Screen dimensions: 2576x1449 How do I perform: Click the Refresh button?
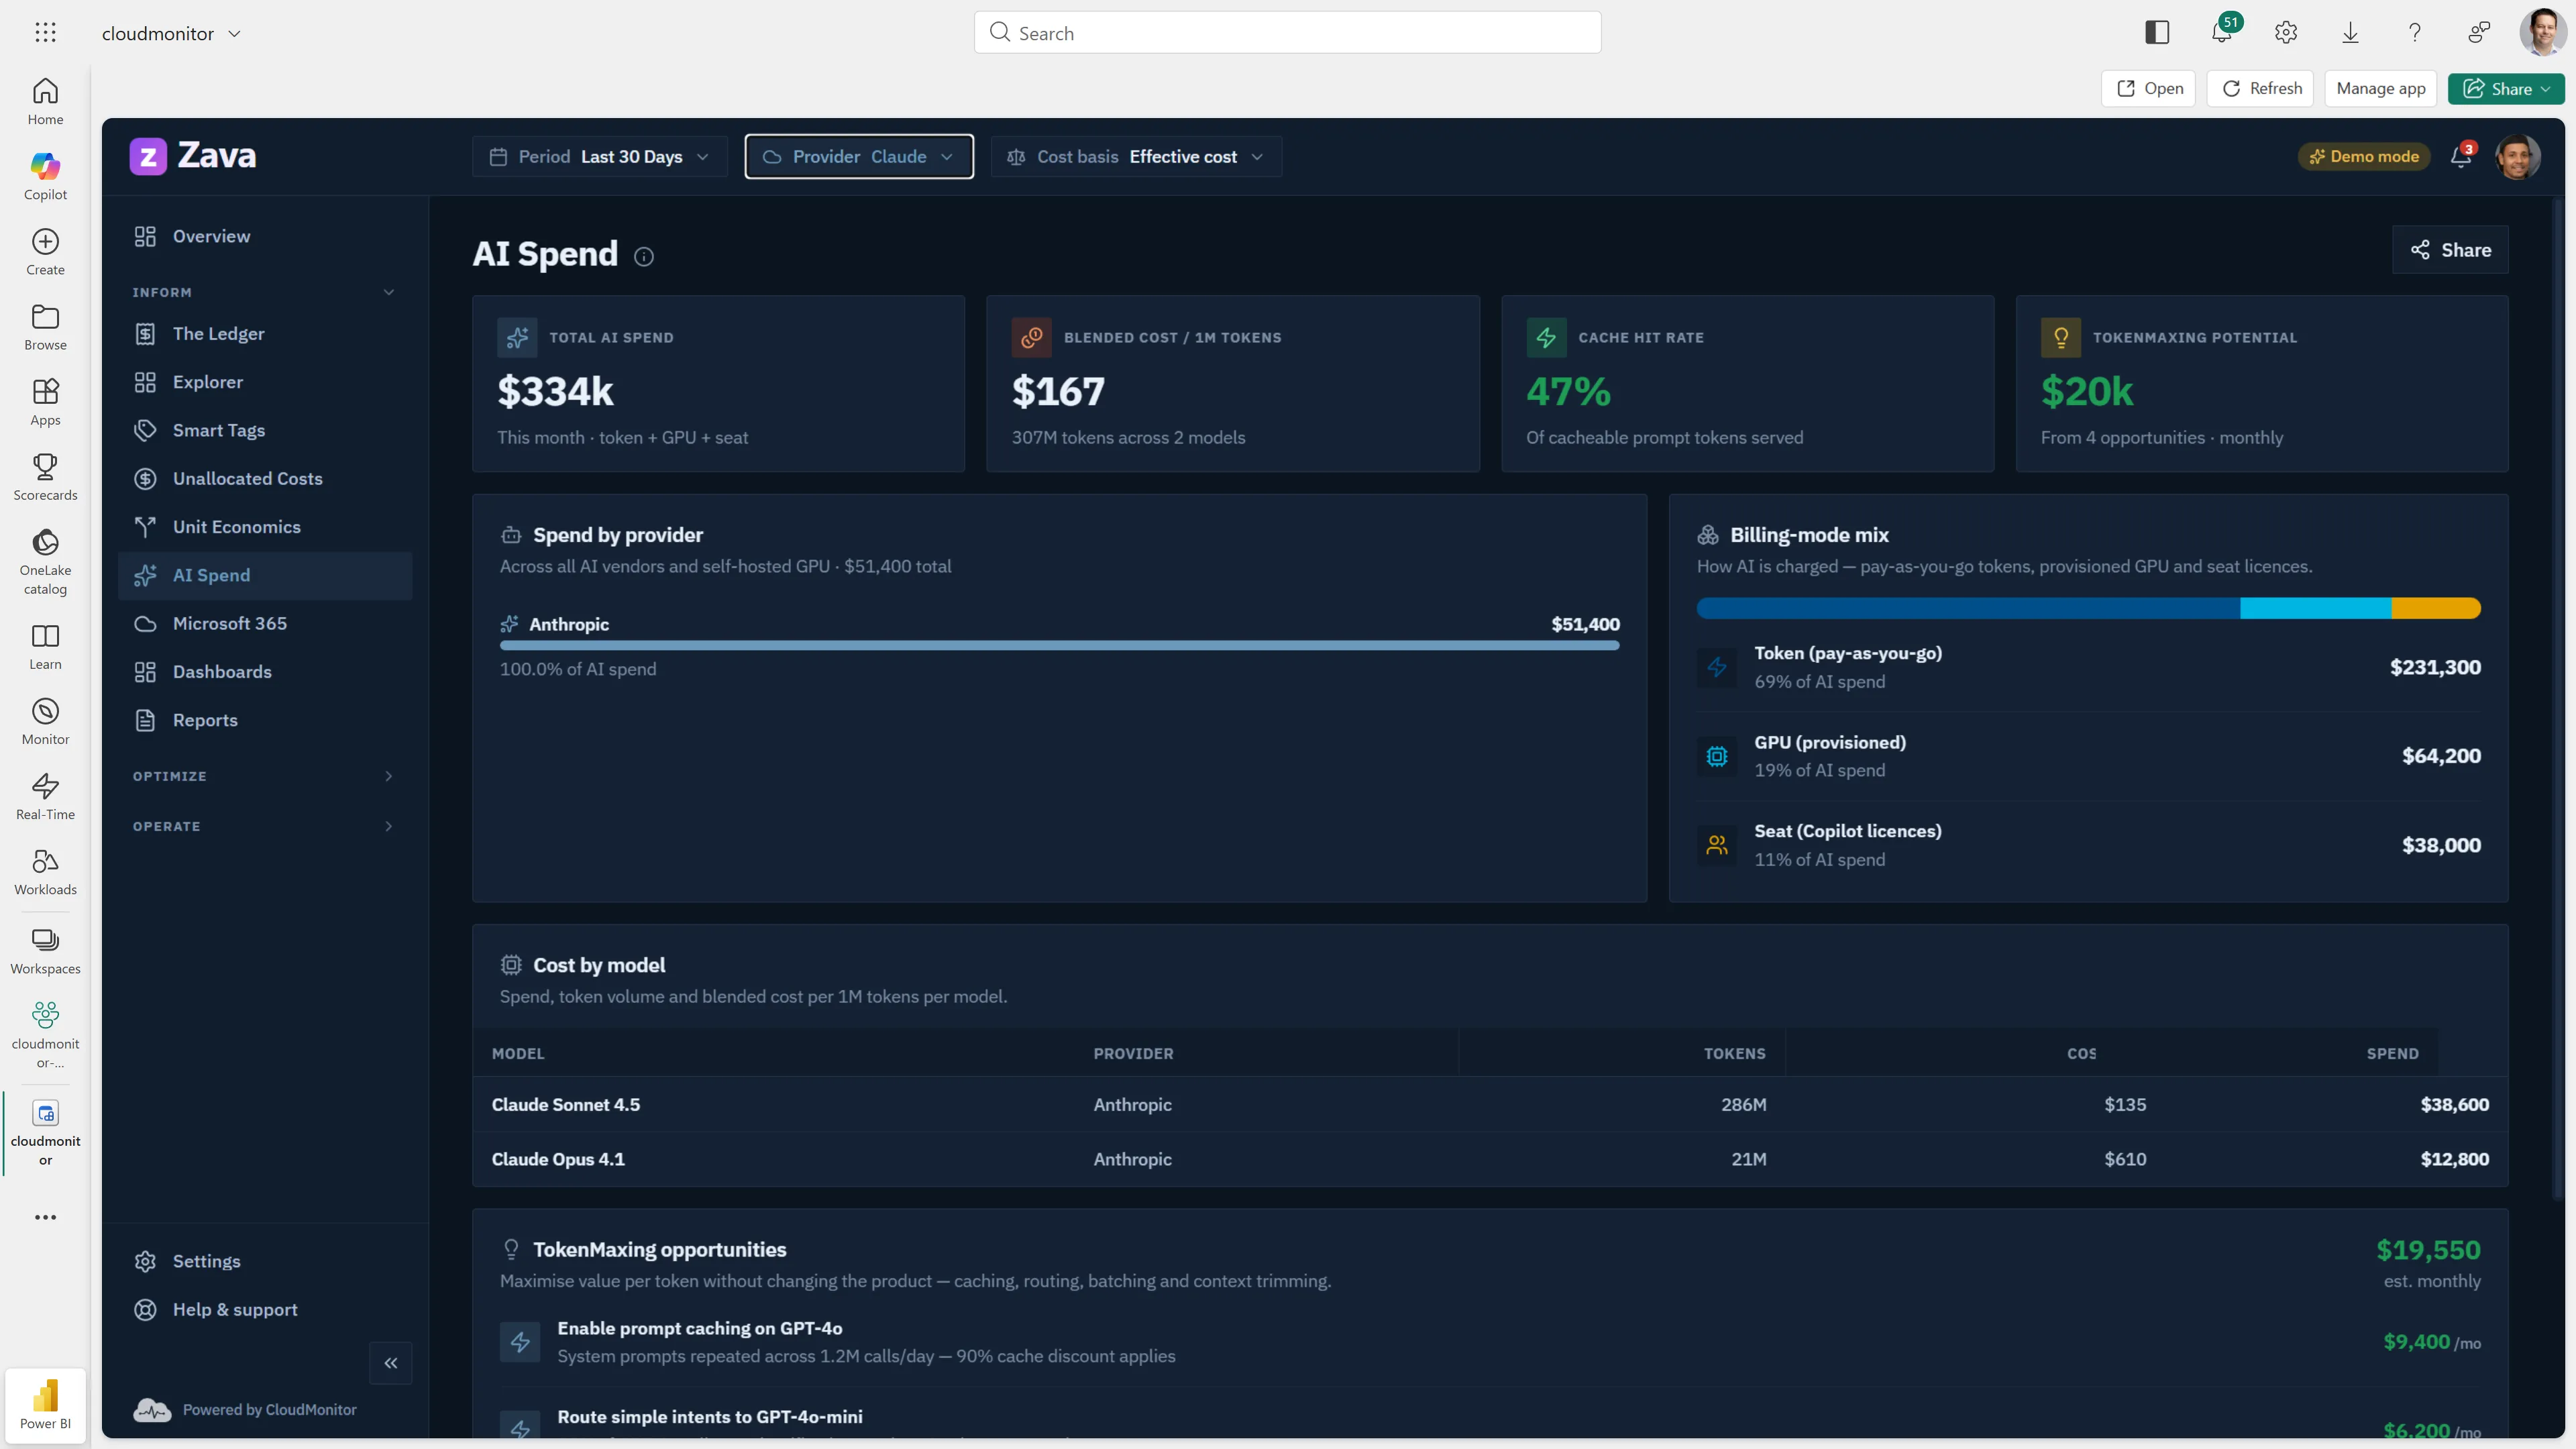click(2261, 88)
